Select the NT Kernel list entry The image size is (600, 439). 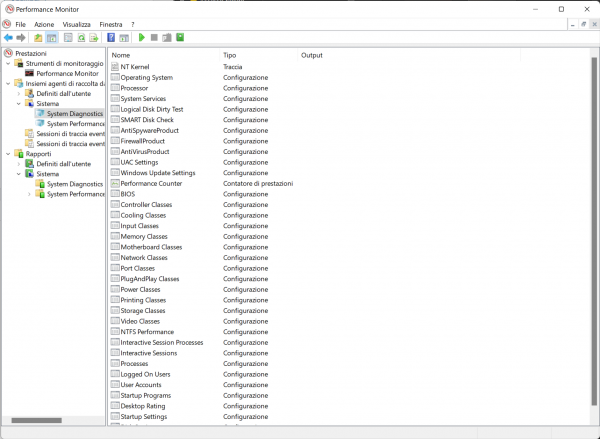(x=134, y=66)
